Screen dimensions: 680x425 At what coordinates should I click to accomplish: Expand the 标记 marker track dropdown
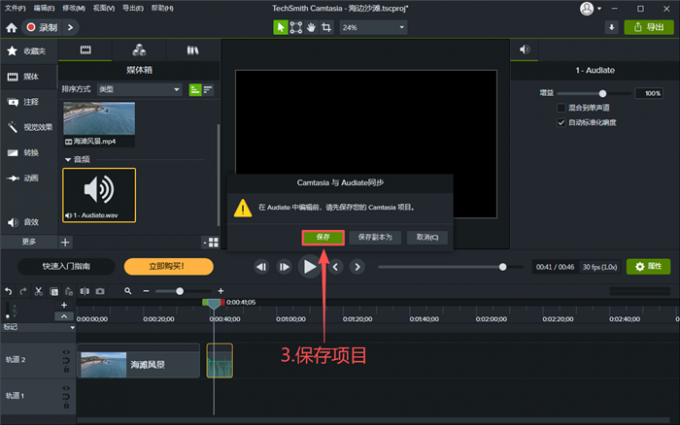(x=72, y=327)
